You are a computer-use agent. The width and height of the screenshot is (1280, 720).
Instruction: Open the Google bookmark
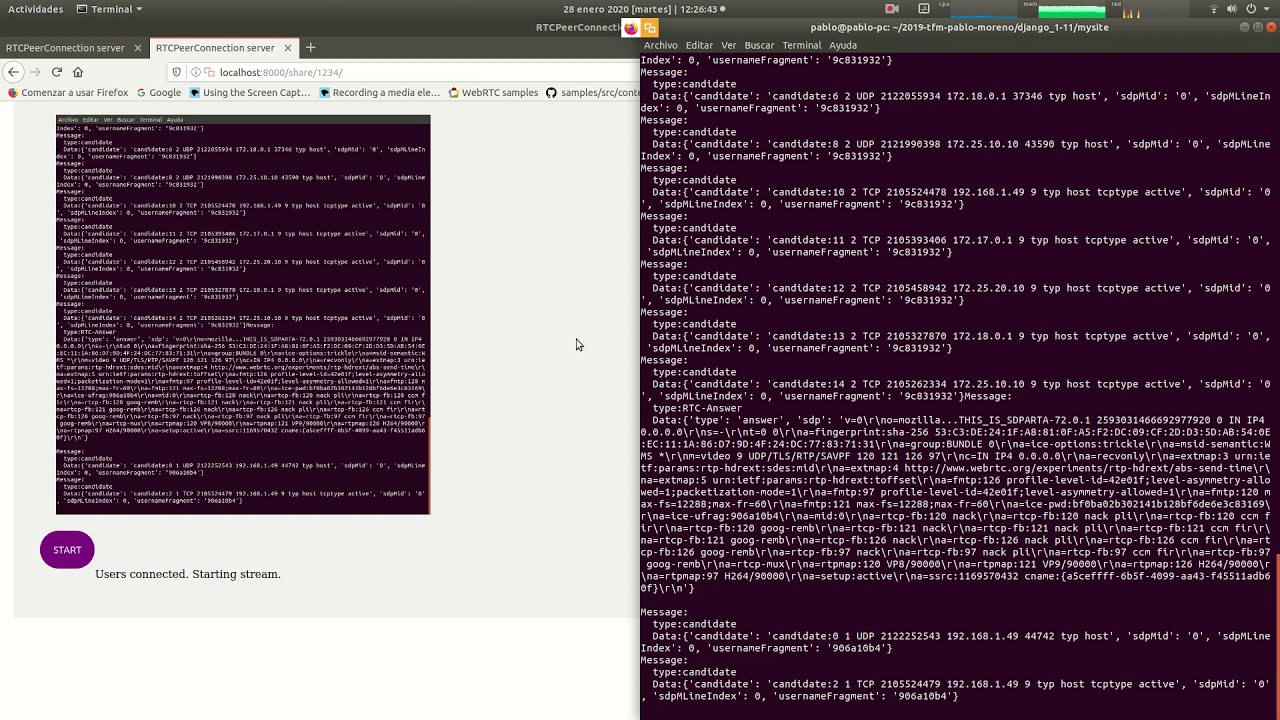[x=158, y=92]
